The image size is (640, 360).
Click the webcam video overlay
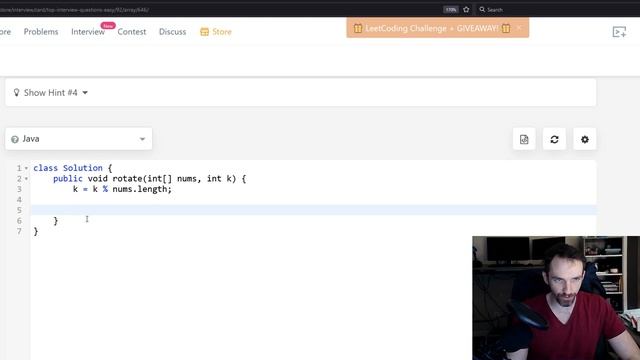pyautogui.click(x=556, y=298)
